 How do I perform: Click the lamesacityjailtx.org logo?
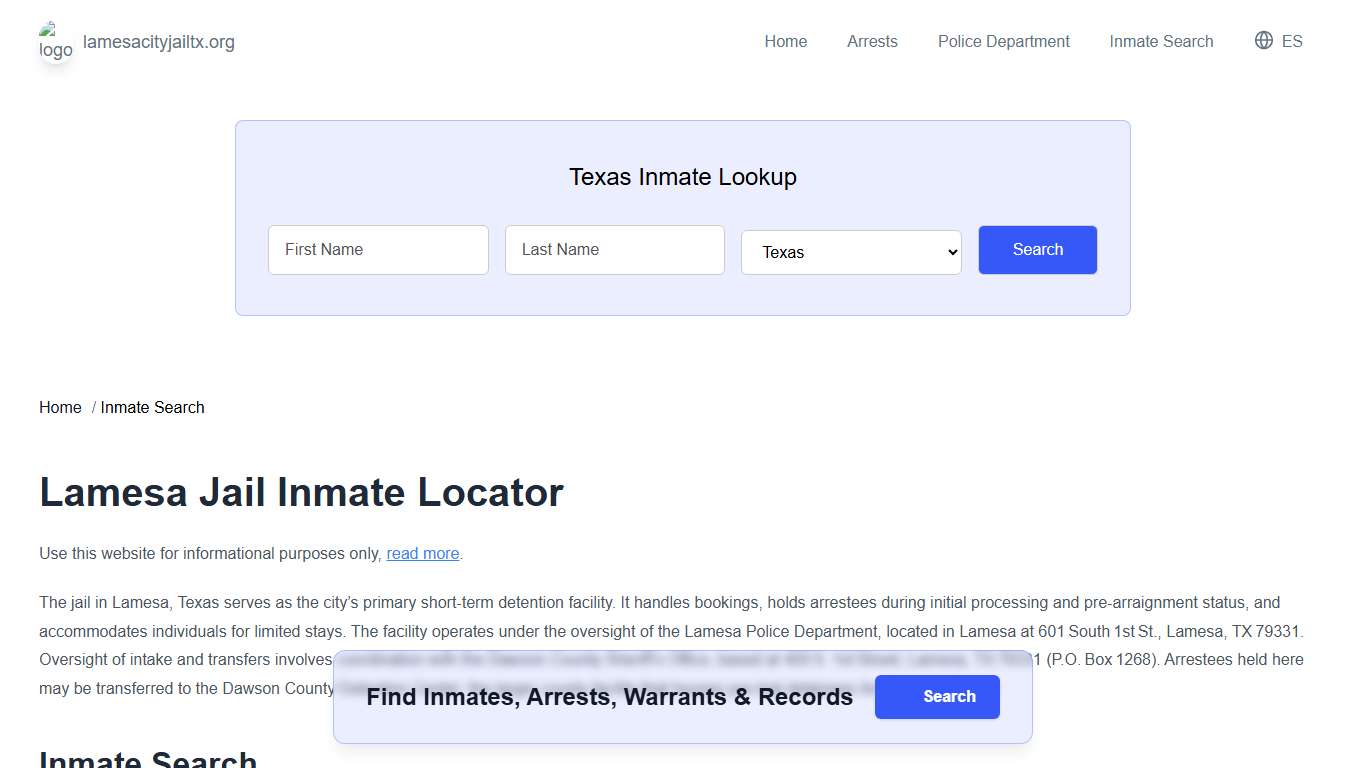tap(56, 41)
